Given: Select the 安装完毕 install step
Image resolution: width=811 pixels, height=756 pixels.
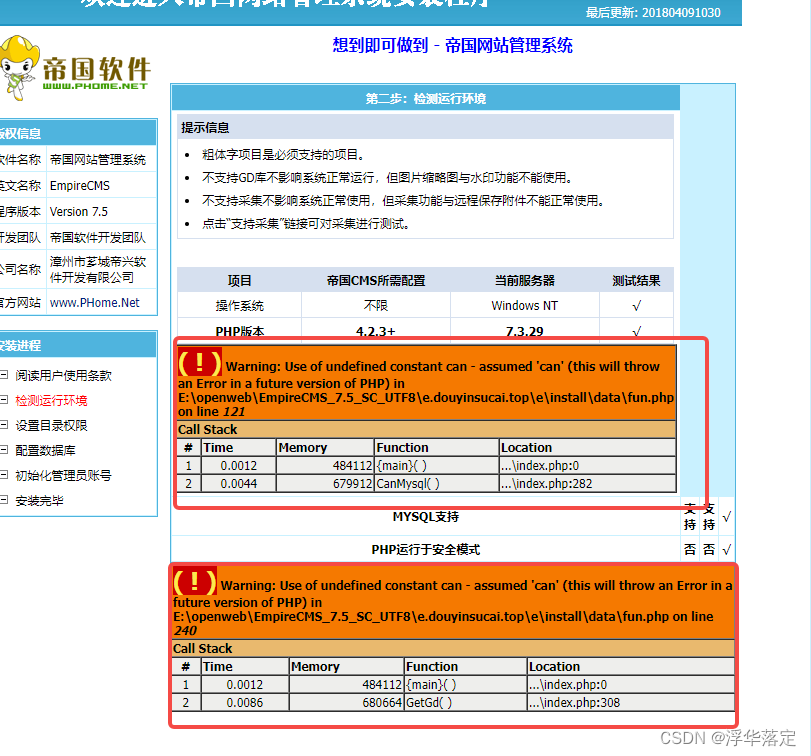Looking at the screenshot, I should (39, 501).
